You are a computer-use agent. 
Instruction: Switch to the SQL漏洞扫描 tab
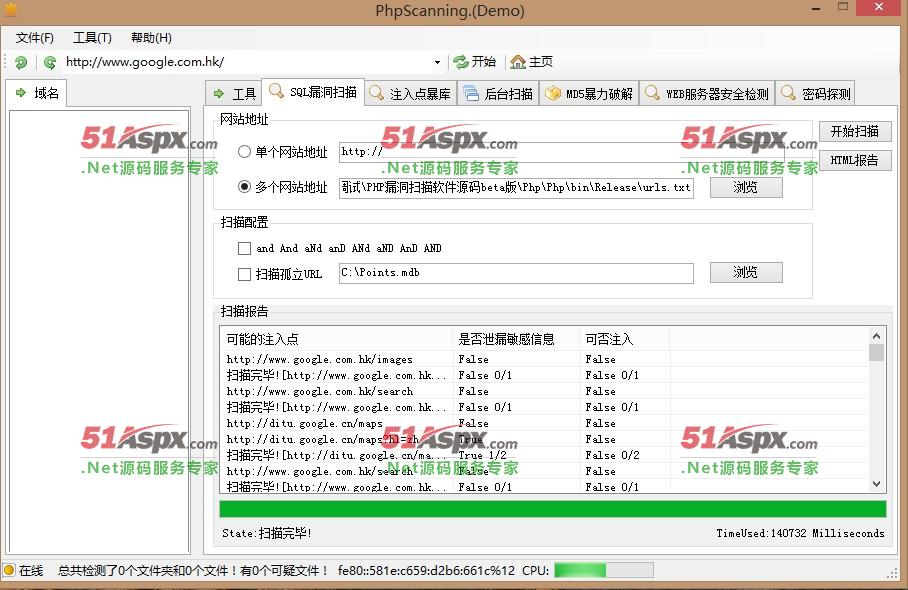point(313,92)
